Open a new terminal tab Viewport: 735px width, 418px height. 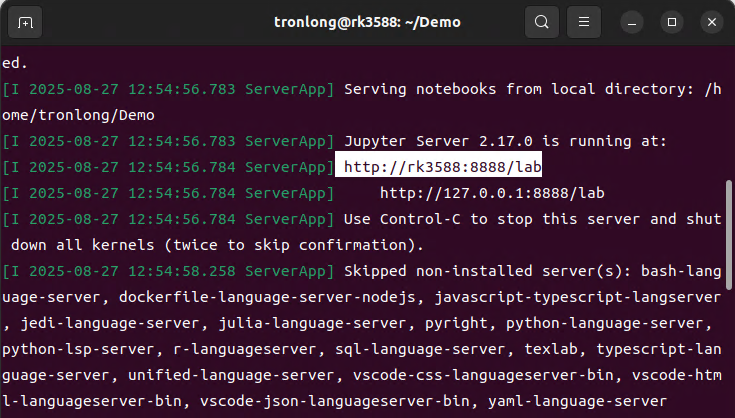[25, 22]
